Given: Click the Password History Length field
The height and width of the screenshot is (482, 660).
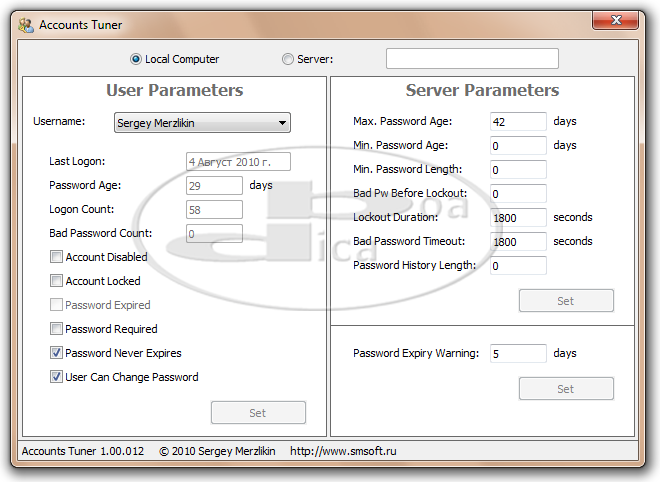Looking at the screenshot, I should [x=518, y=266].
